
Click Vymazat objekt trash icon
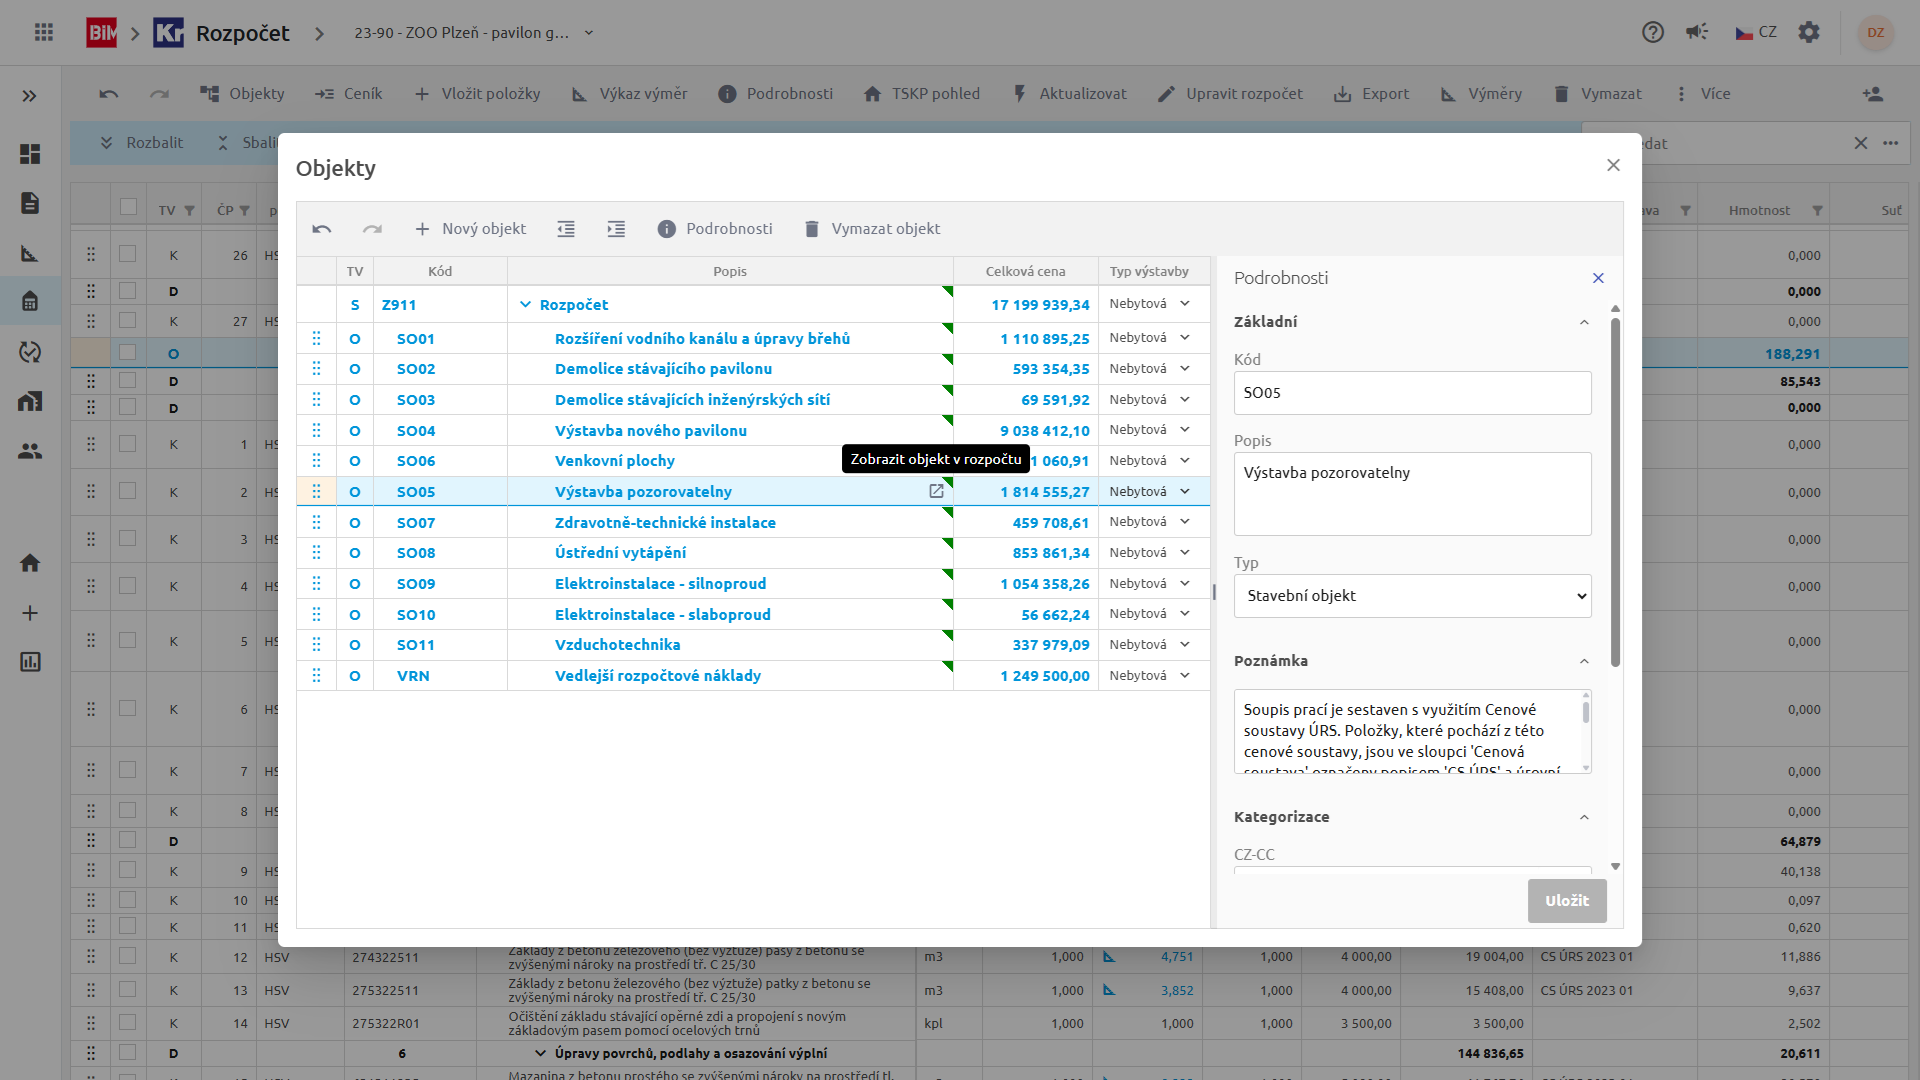(x=812, y=229)
